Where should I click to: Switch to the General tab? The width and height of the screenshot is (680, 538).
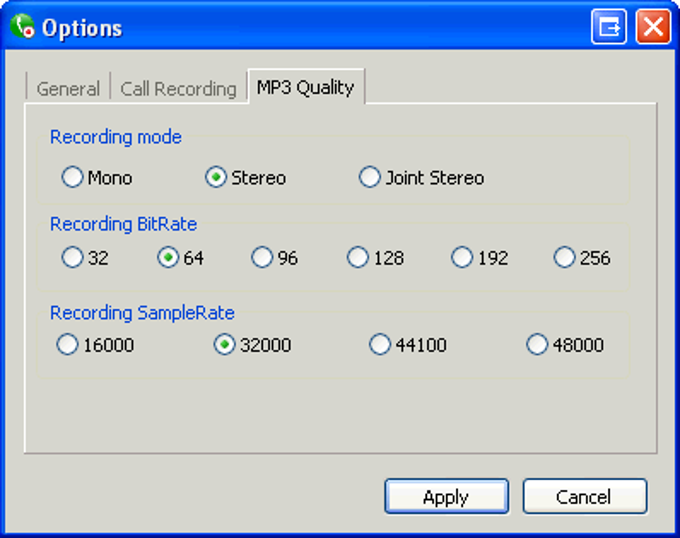(x=68, y=88)
